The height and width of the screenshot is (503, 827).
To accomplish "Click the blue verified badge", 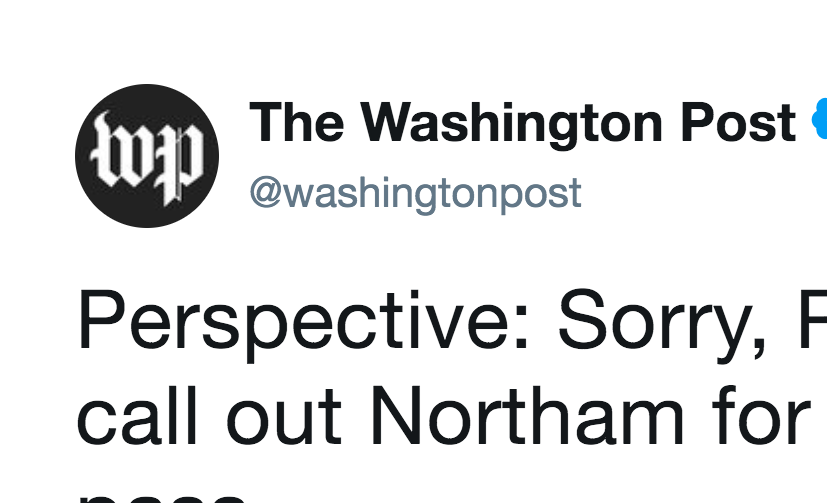I will pyautogui.click(x=820, y=120).
